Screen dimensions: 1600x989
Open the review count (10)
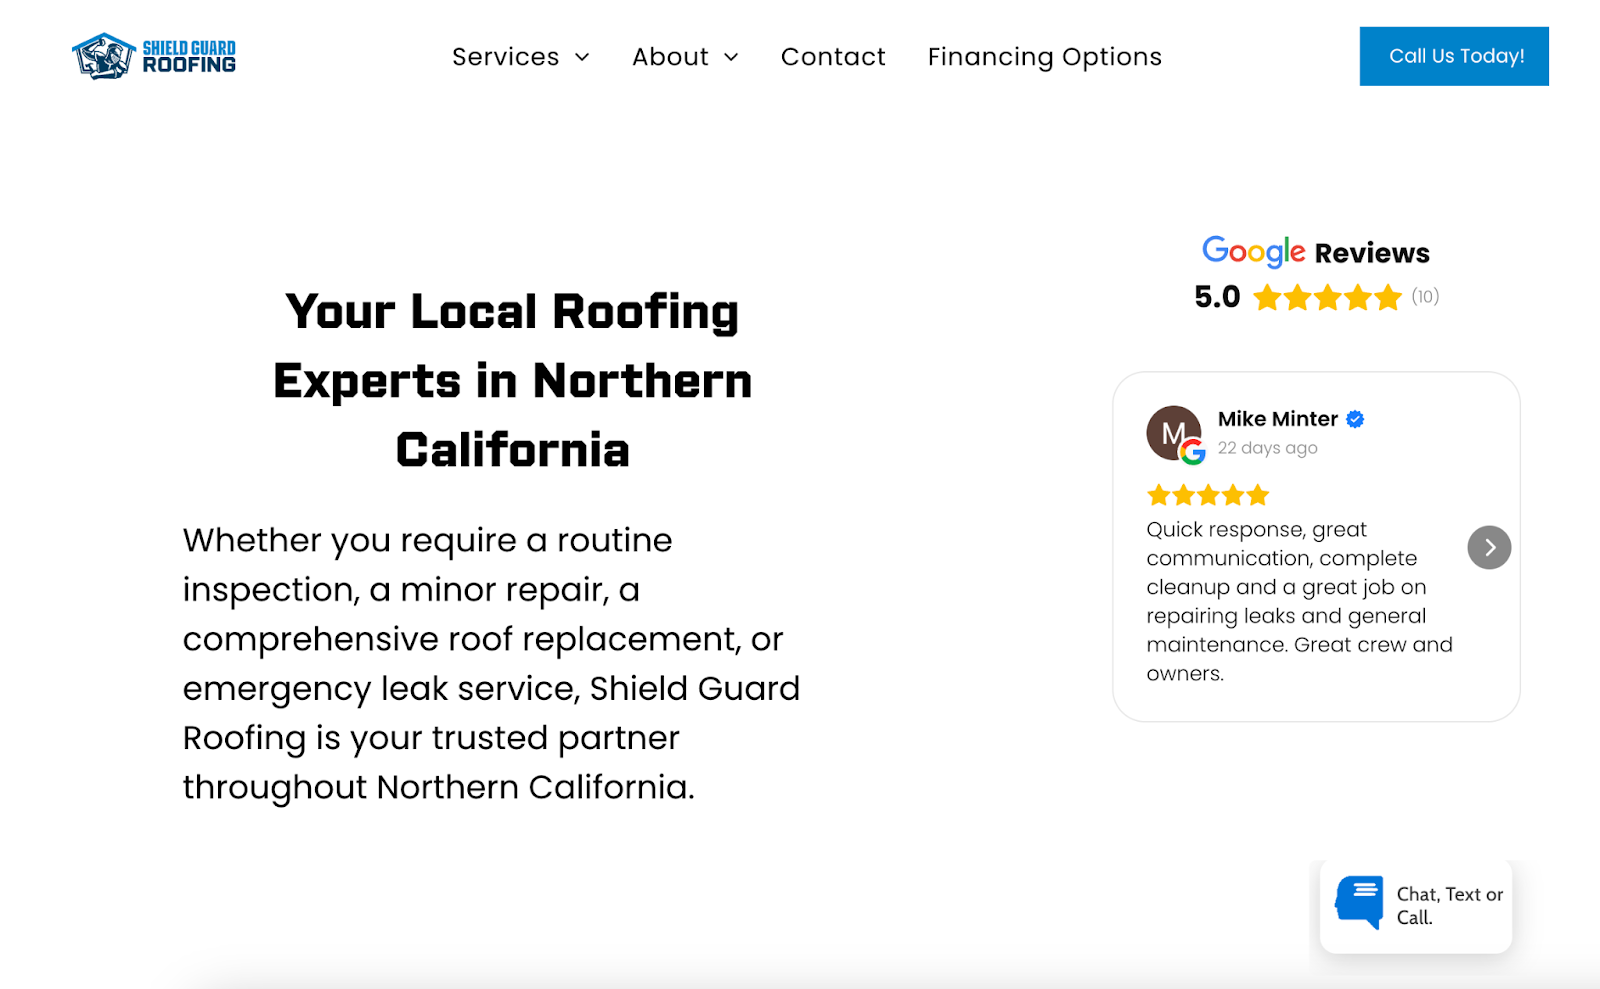pos(1425,297)
